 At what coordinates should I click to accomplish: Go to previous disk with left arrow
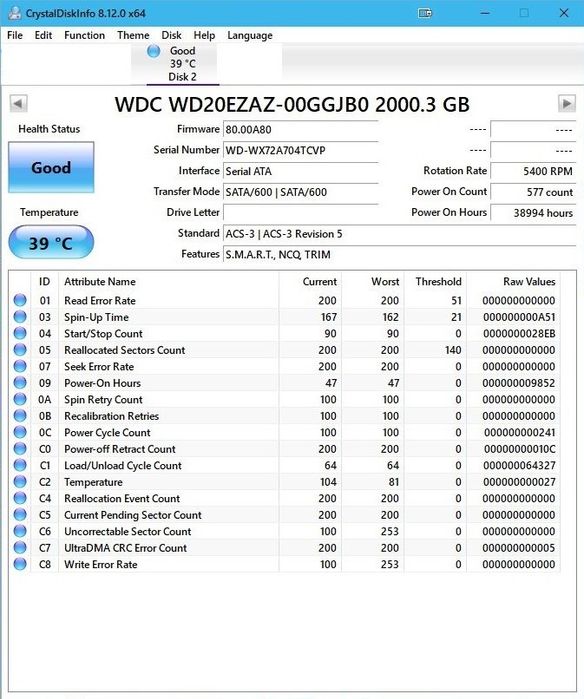18,104
